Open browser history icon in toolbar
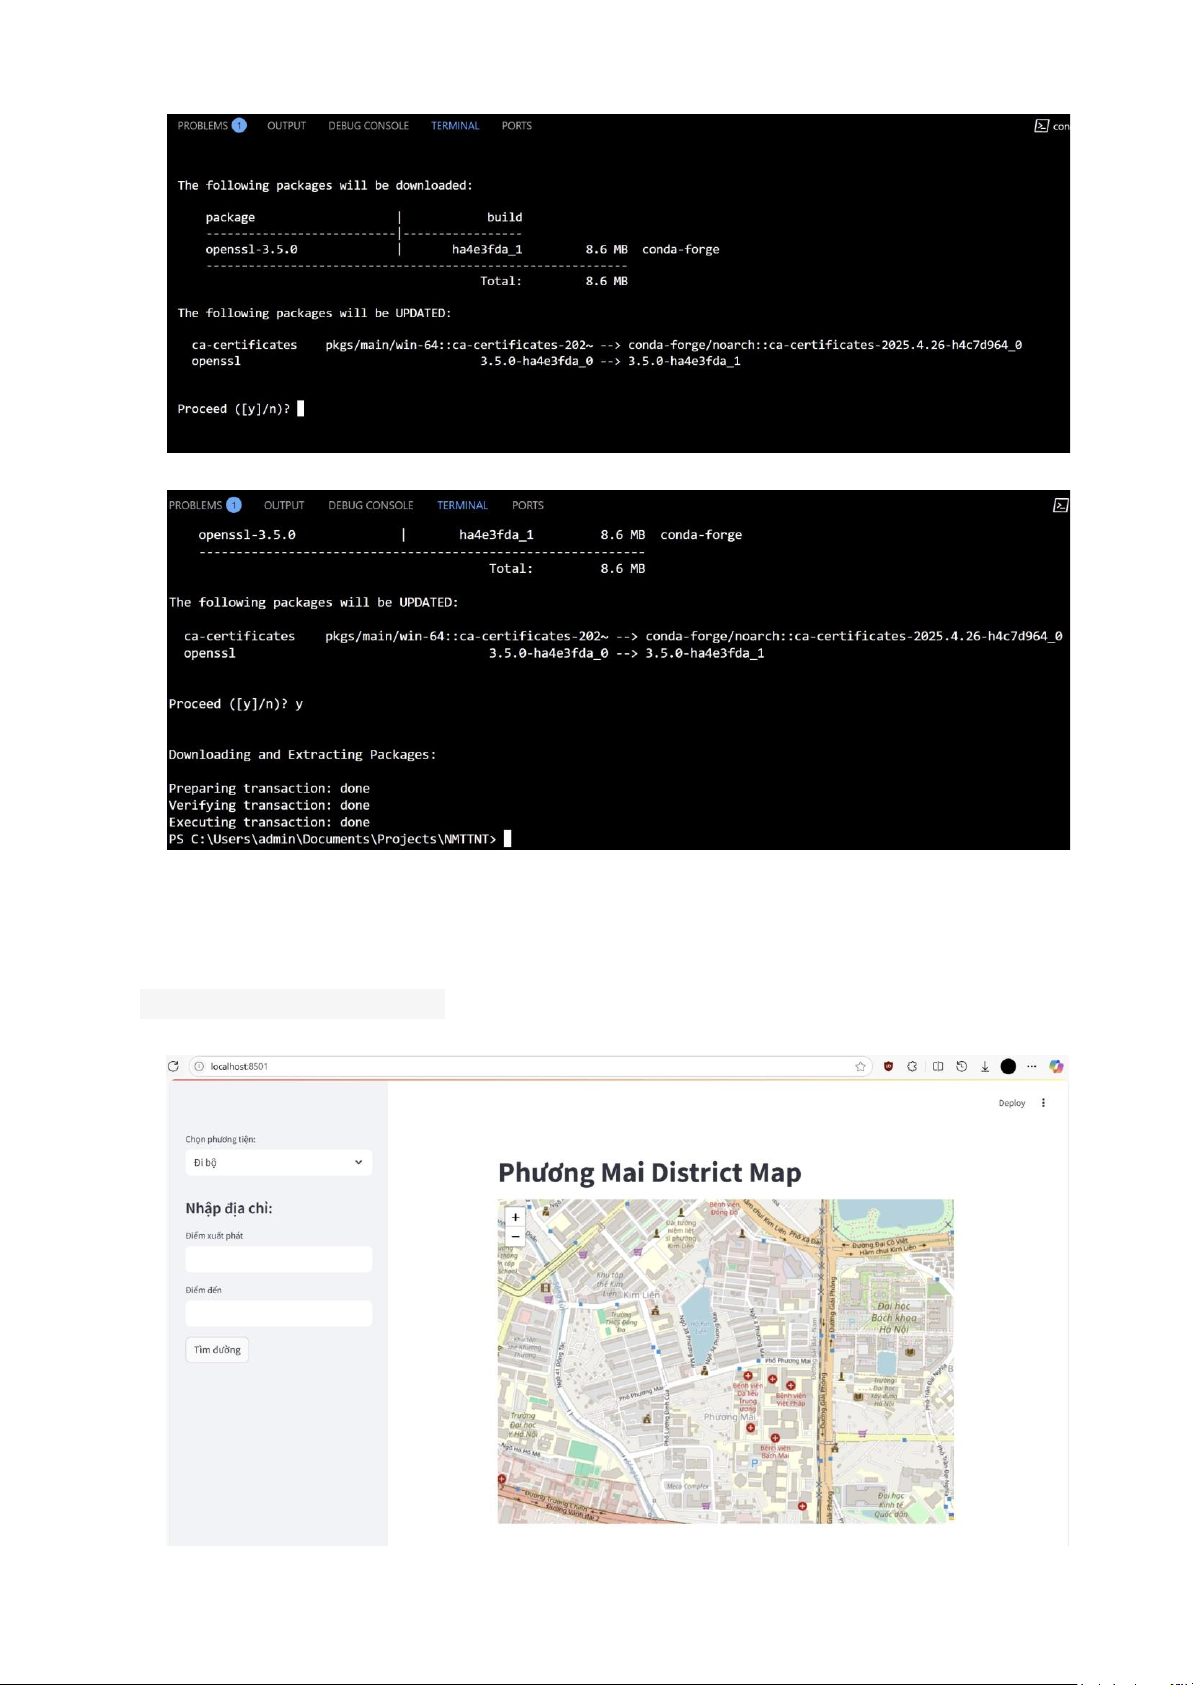 click(961, 1067)
